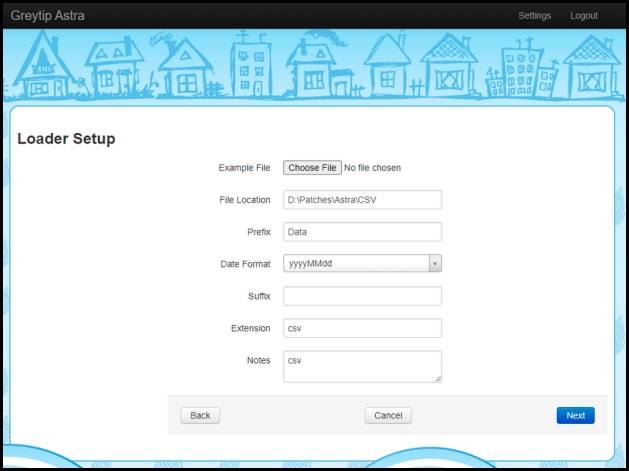Click inside the Notes text area
The image size is (629, 471).
(362, 367)
